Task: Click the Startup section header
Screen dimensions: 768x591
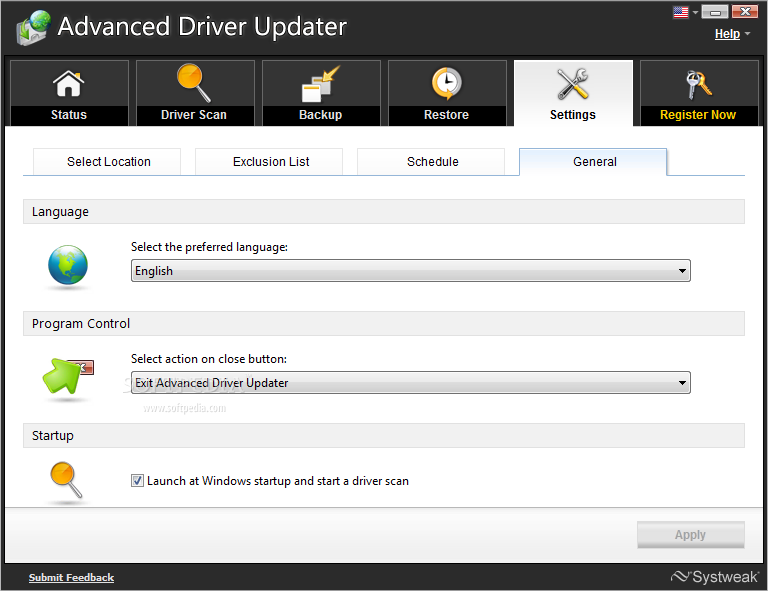Action: tap(384, 436)
